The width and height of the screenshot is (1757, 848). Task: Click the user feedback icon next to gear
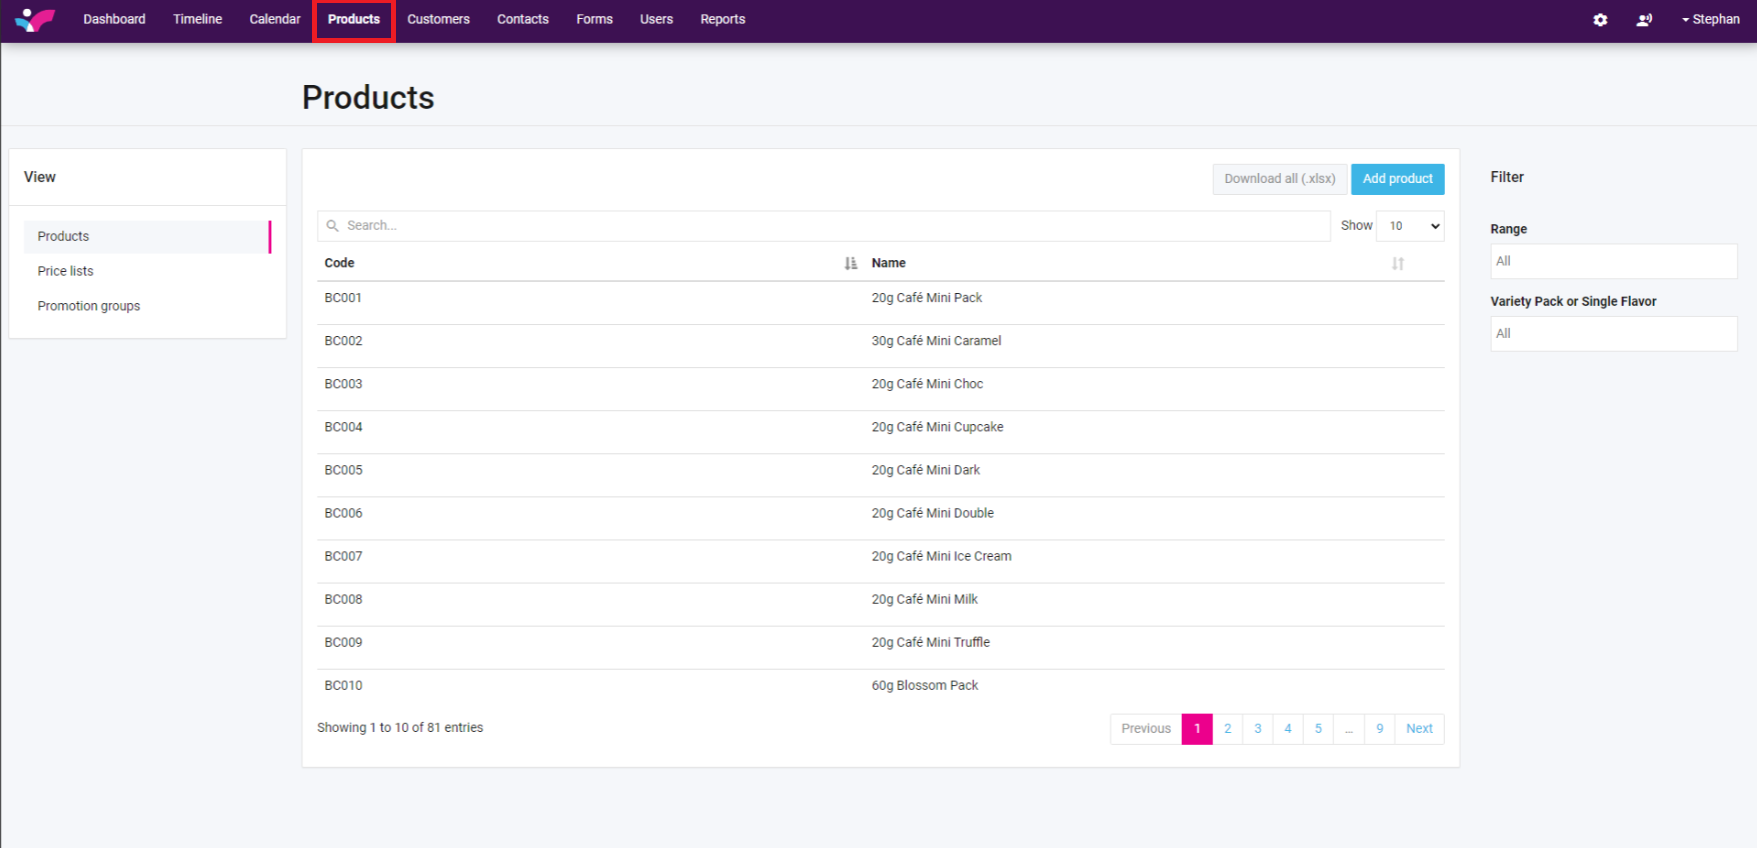[x=1643, y=20]
